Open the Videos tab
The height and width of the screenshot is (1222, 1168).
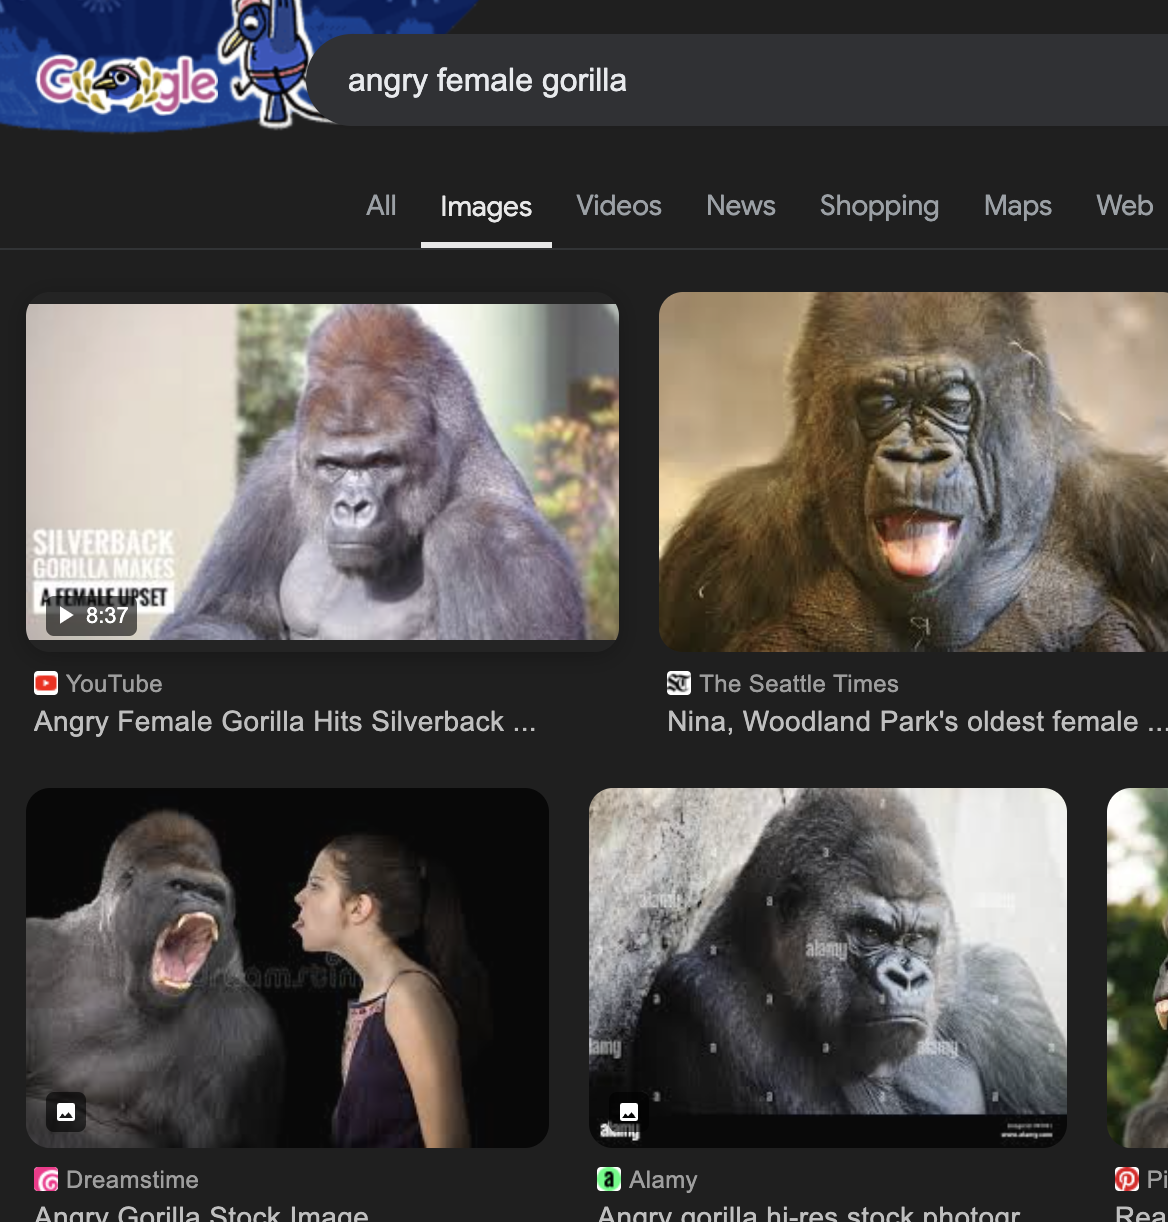coord(619,206)
